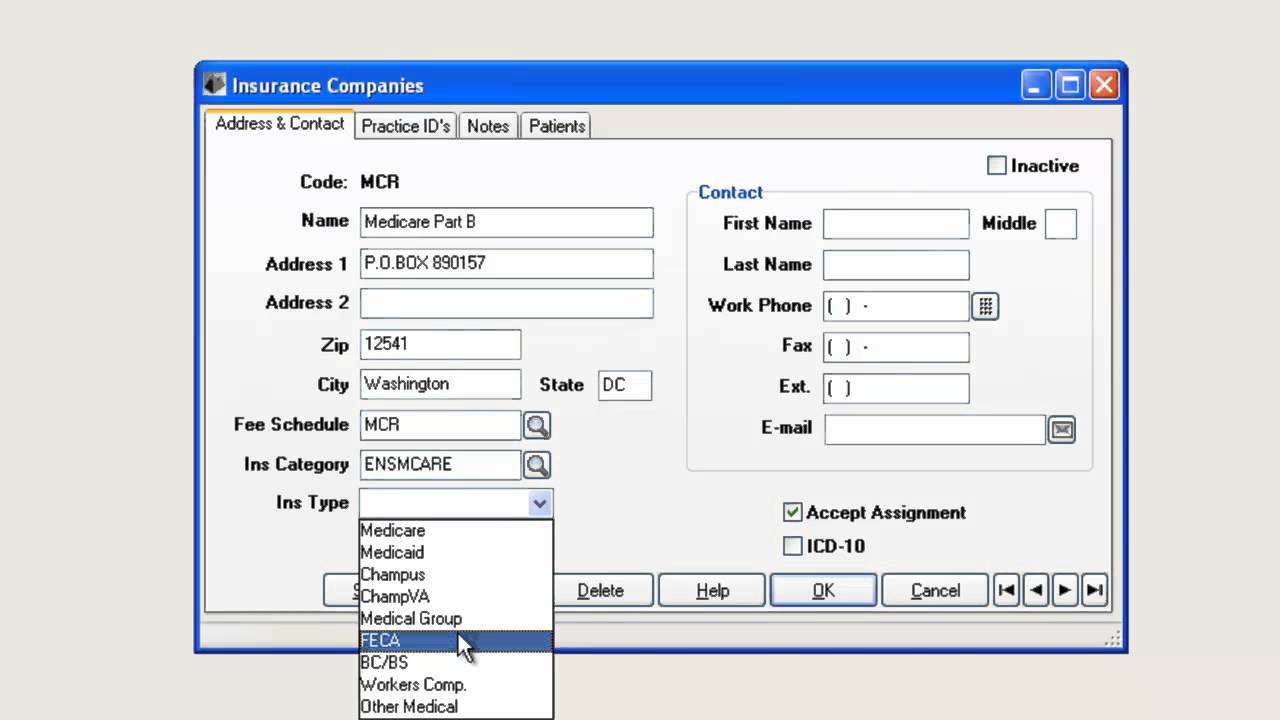Jump to the last record
This screenshot has height=720, width=1280.
(x=1094, y=590)
